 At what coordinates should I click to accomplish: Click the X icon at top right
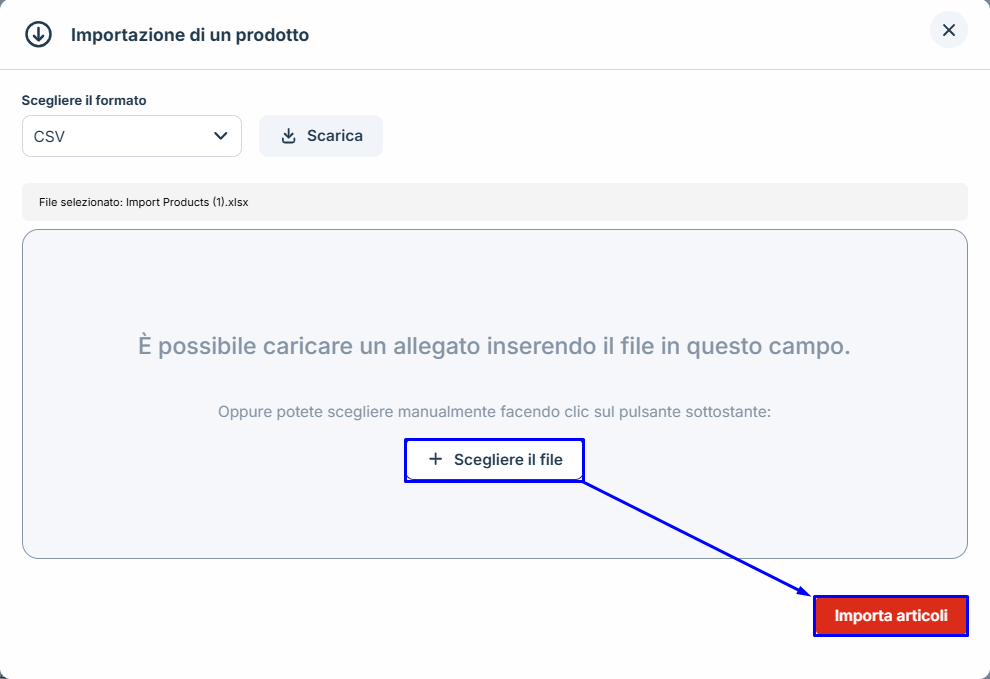[948, 30]
